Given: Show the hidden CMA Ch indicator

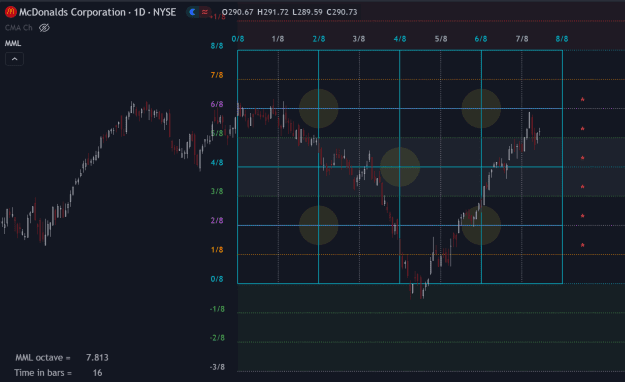Looking at the screenshot, I should coord(44,28).
